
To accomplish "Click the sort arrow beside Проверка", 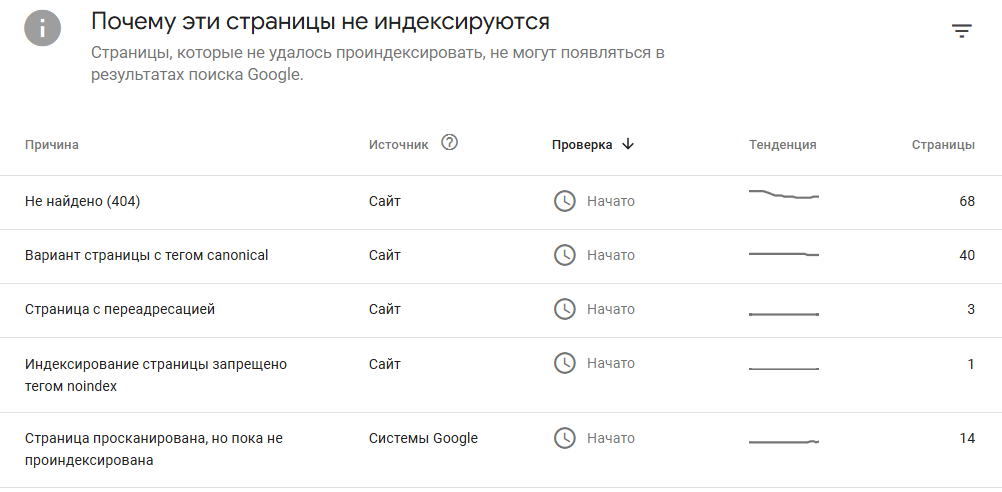I will pyautogui.click(x=628, y=144).
